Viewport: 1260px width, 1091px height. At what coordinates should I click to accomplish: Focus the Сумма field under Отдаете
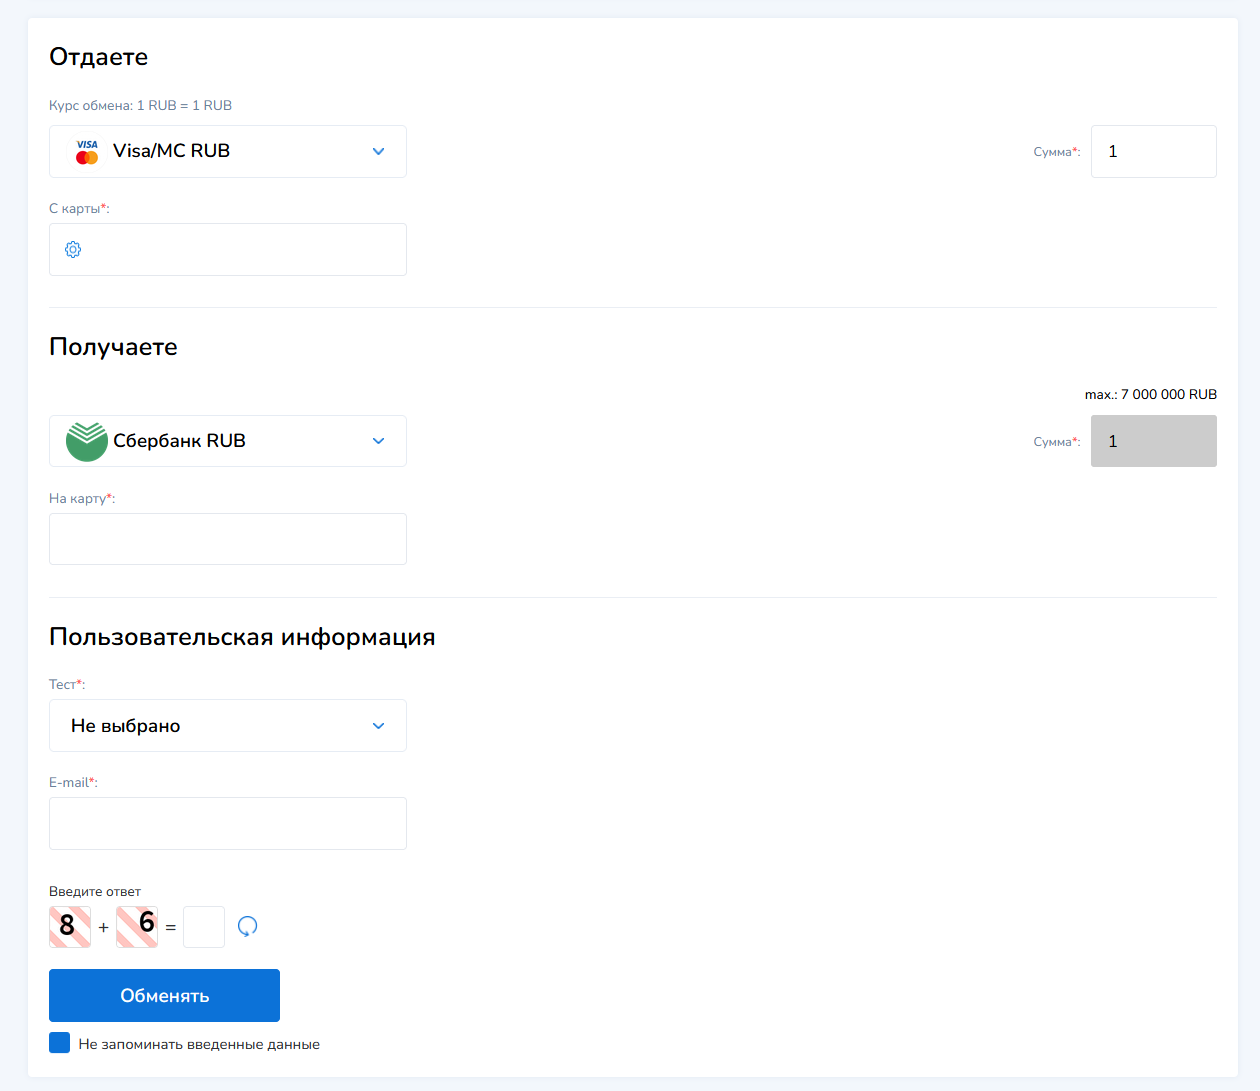coord(1153,152)
